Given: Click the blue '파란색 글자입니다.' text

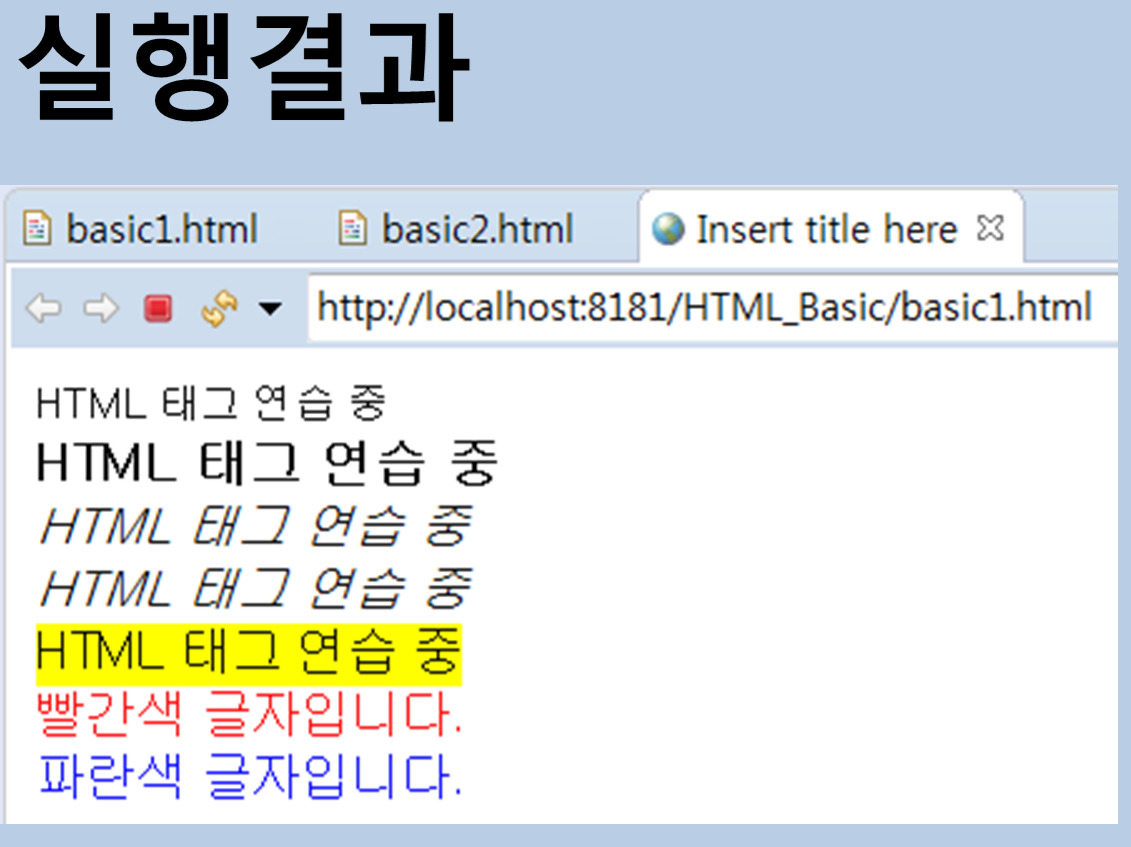Looking at the screenshot, I should click(250, 776).
